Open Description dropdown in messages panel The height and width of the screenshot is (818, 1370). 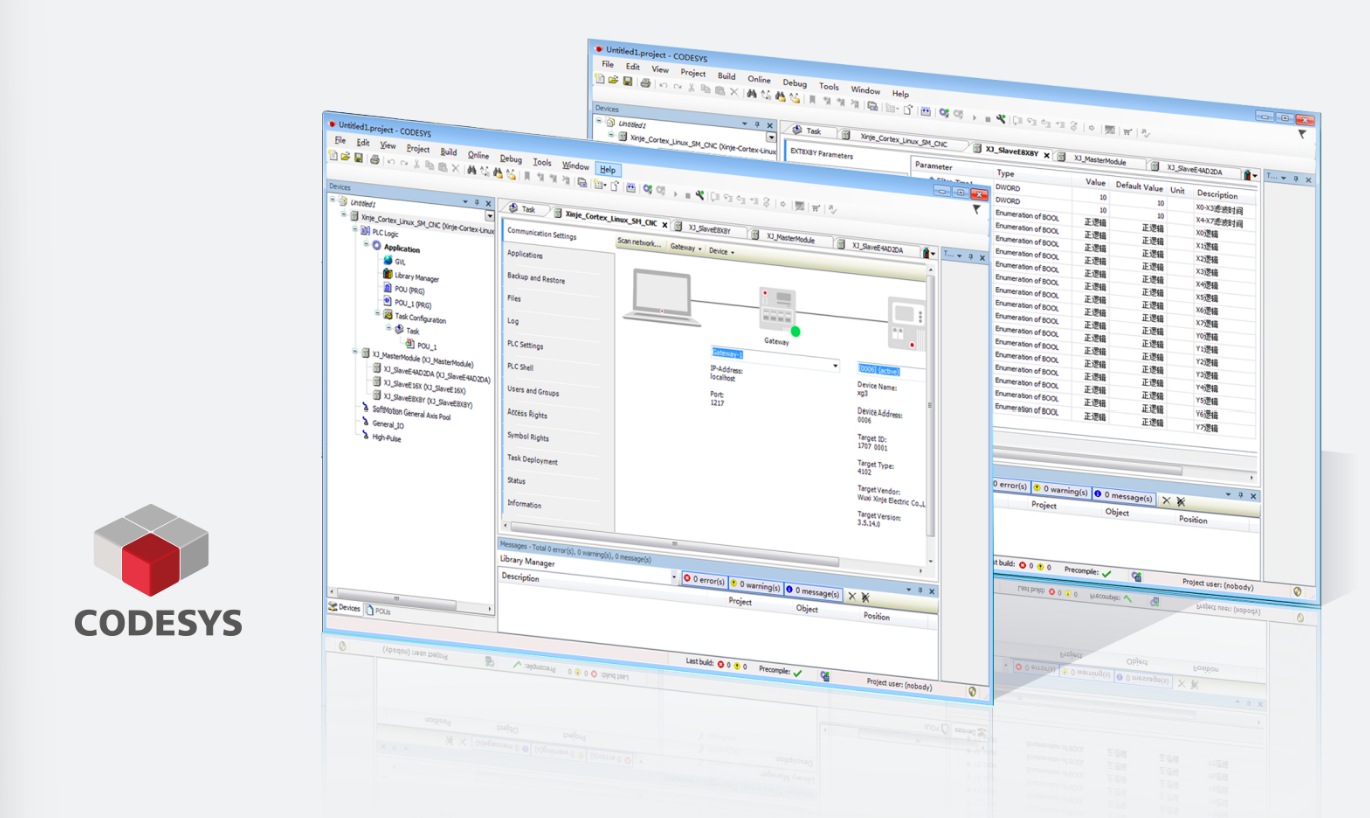point(673,577)
